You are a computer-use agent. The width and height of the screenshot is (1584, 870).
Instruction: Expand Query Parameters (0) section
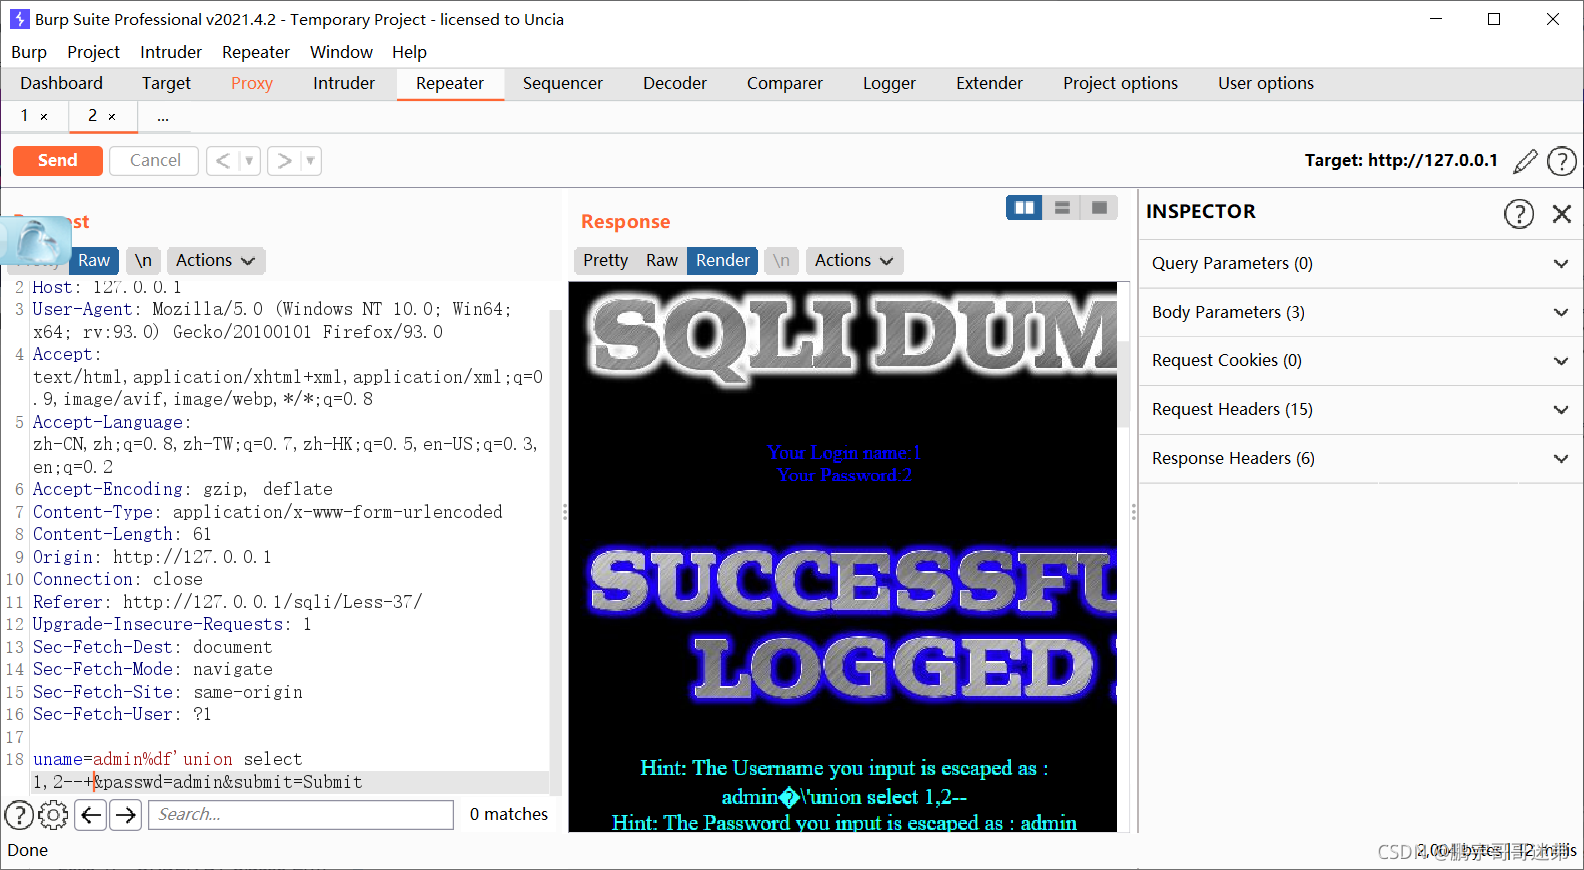coord(1360,264)
